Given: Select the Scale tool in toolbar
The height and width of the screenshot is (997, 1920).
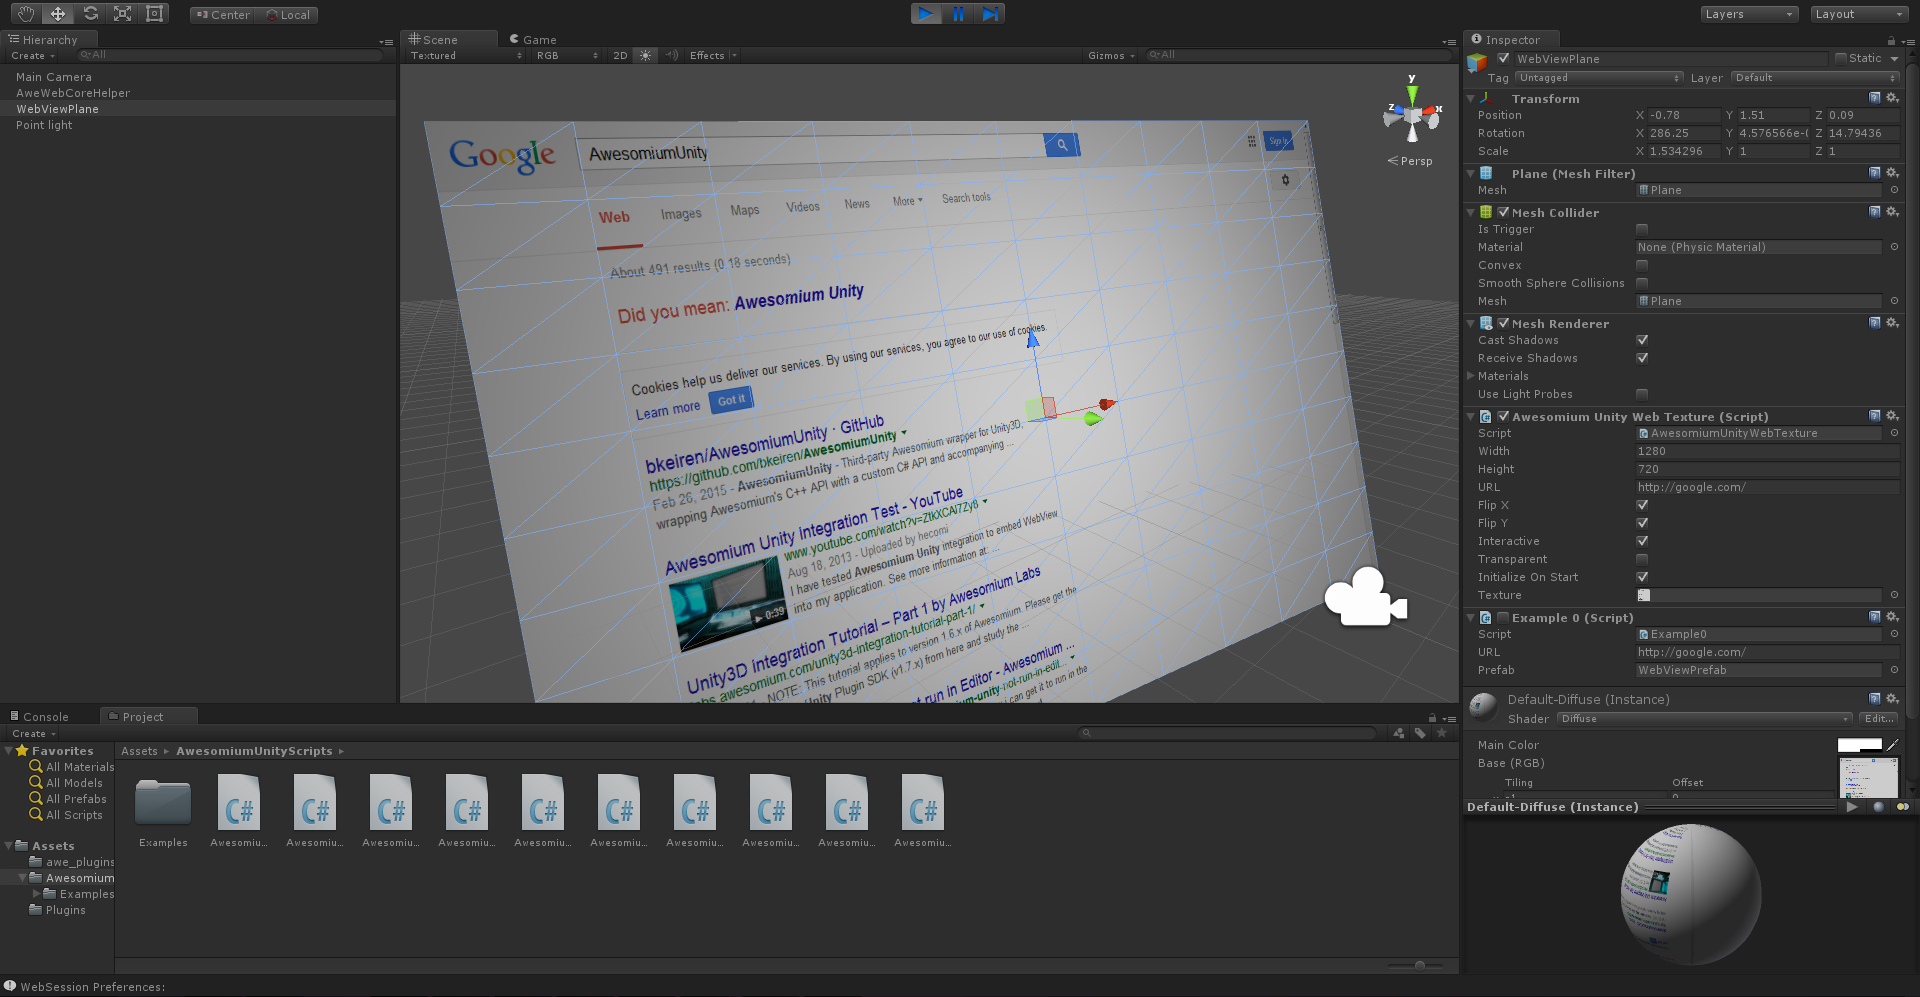Looking at the screenshot, I should [x=122, y=14].
